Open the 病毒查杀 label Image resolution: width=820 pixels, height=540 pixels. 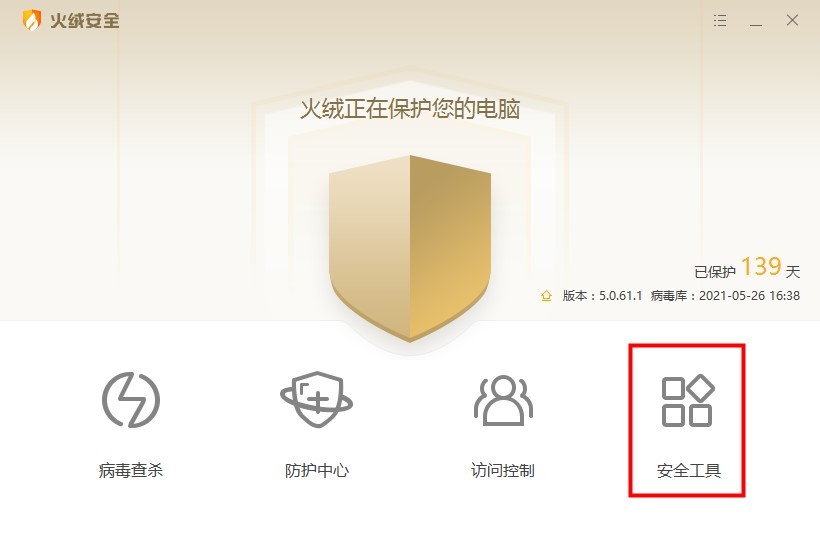point(131,470)
